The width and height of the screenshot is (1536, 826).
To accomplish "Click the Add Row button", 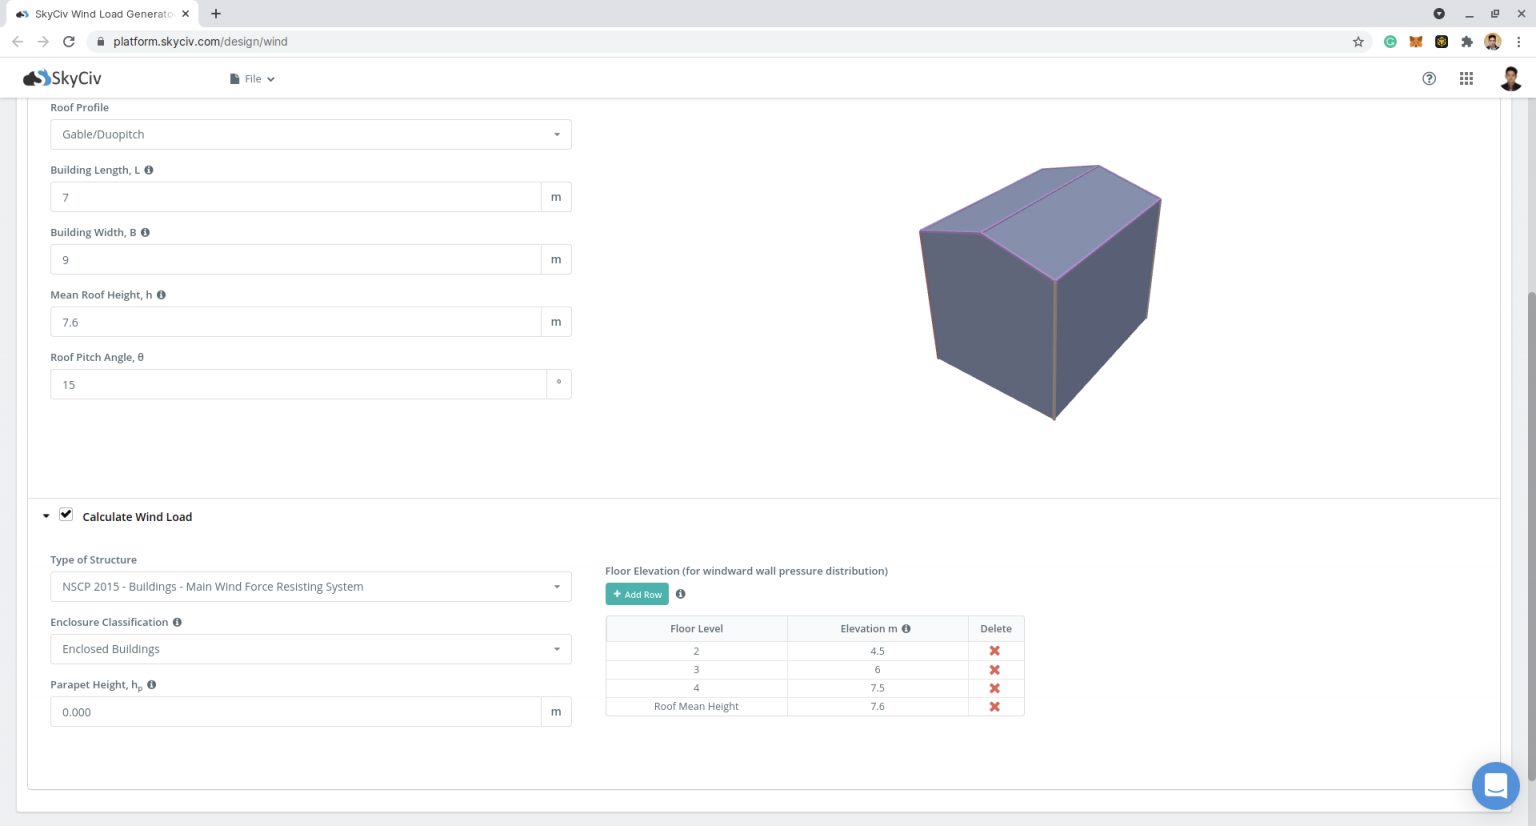I will click(x=637, y=594).
